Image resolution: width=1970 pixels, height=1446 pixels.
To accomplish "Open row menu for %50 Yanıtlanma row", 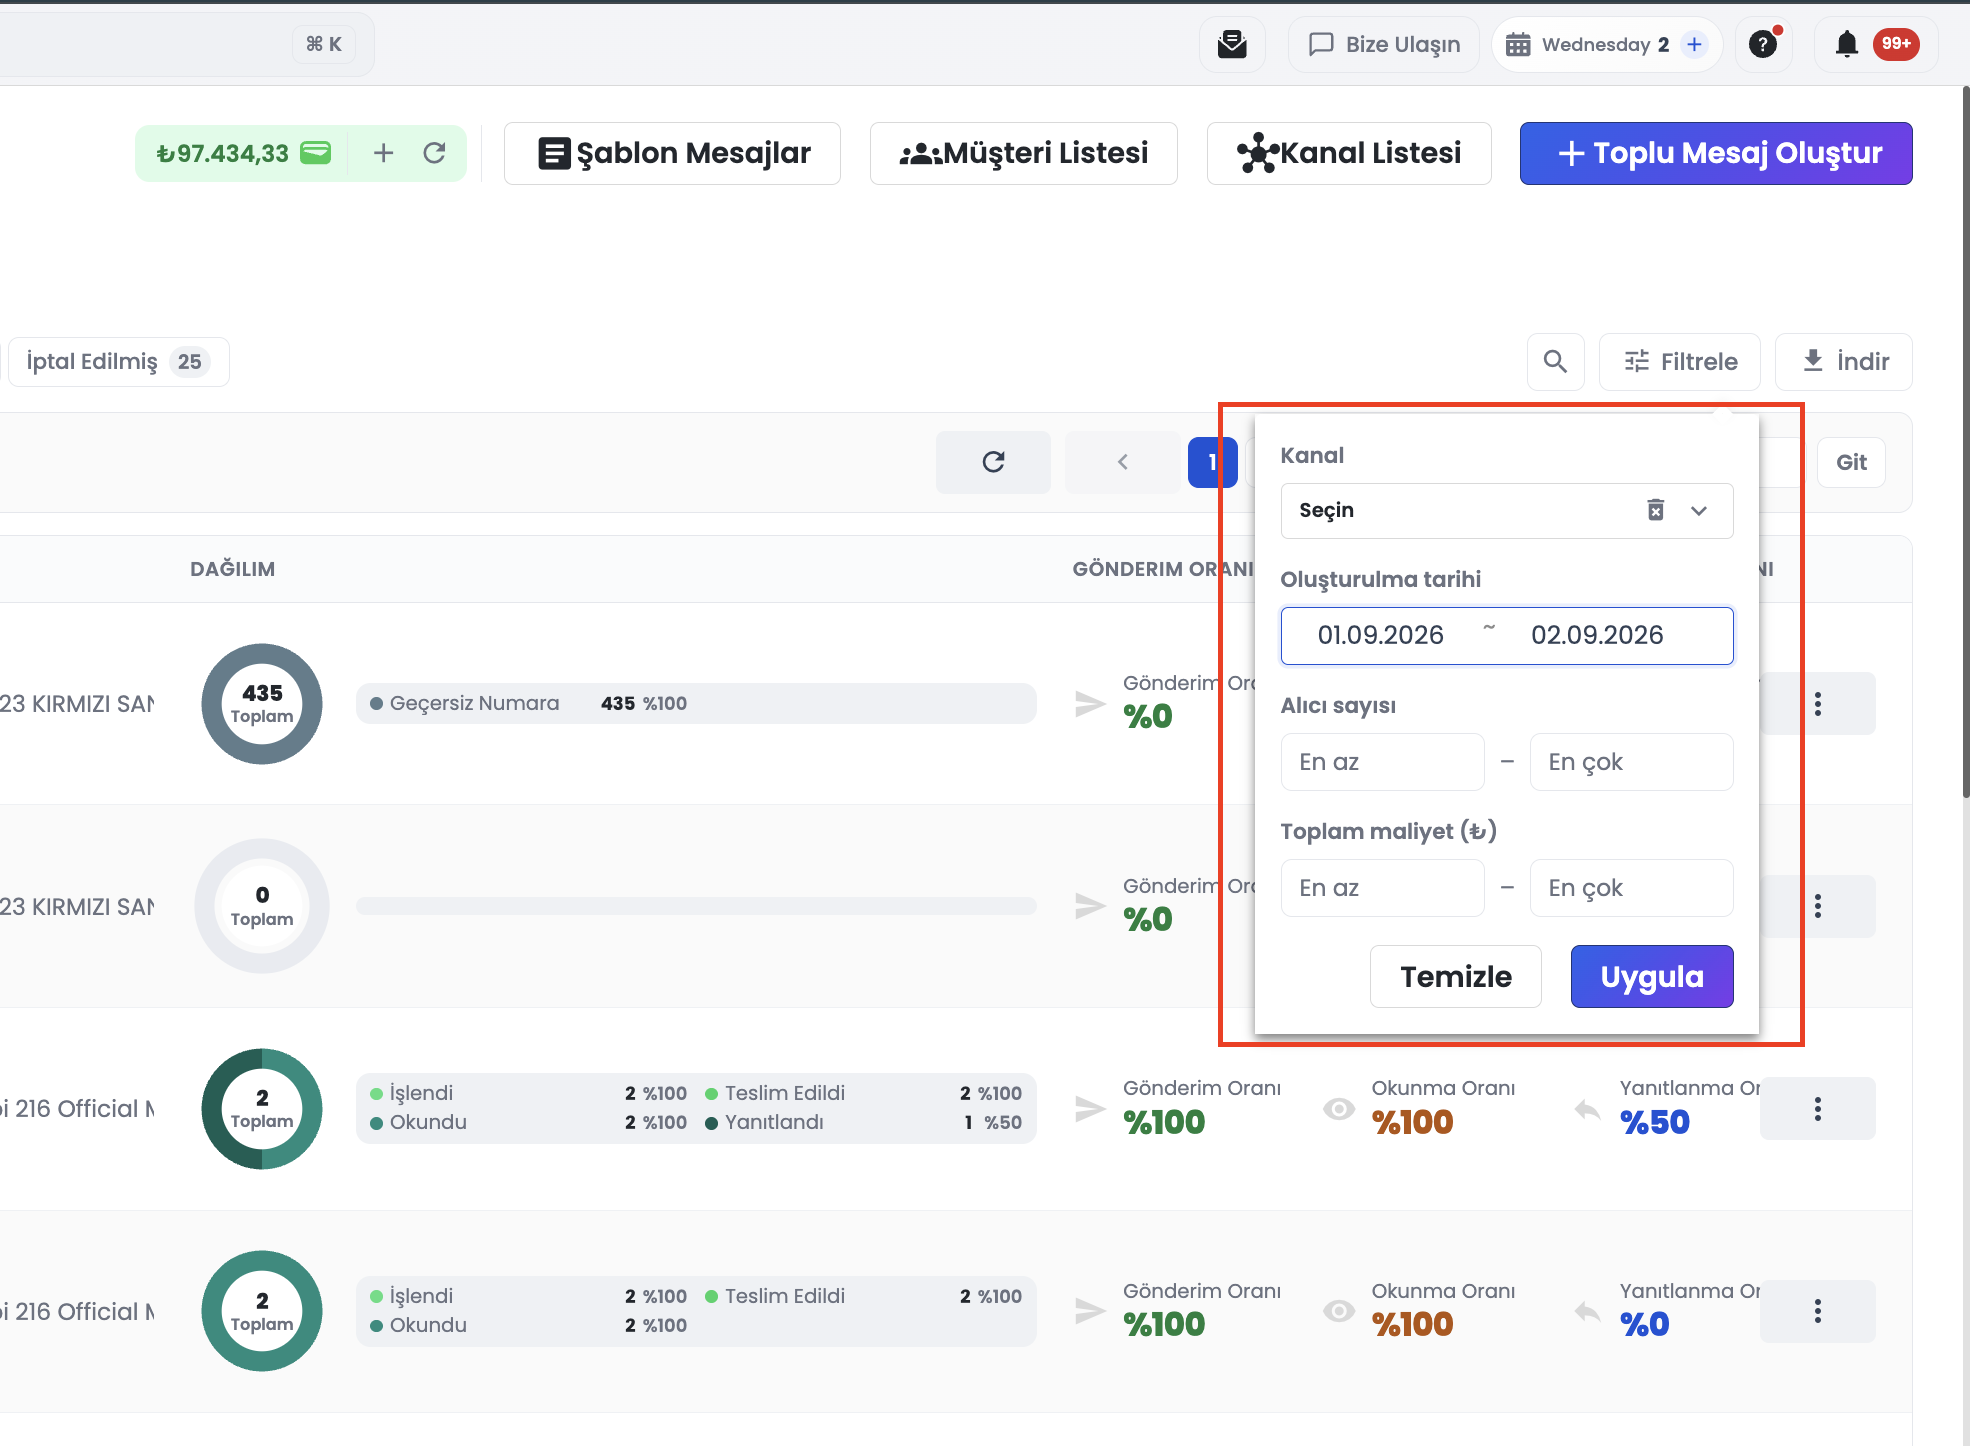I will pos(1818,1109).
